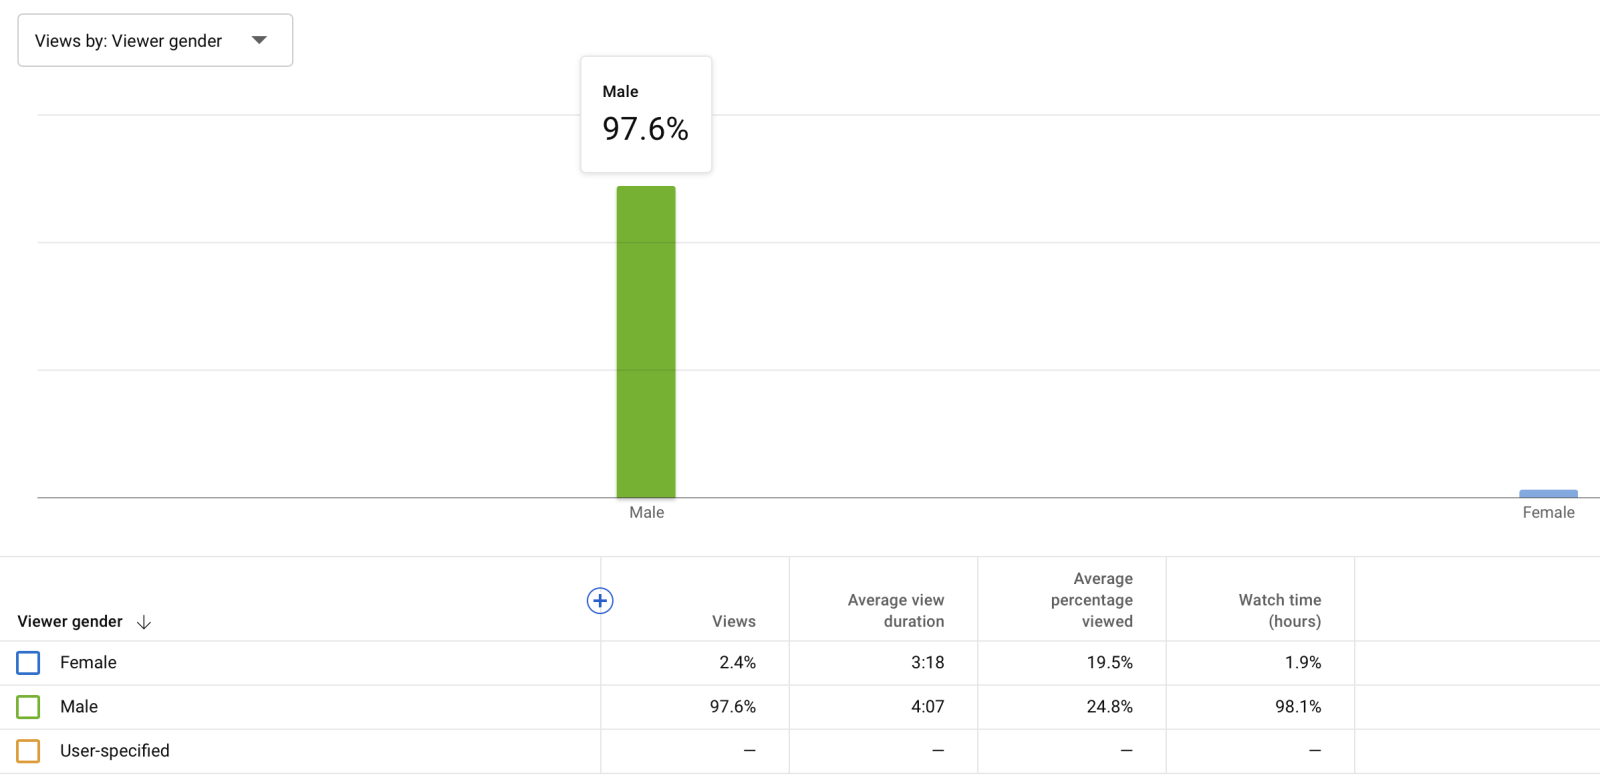Sort by the Views column header
Viewport: 1600px width, 780px height.
[733, 621]
